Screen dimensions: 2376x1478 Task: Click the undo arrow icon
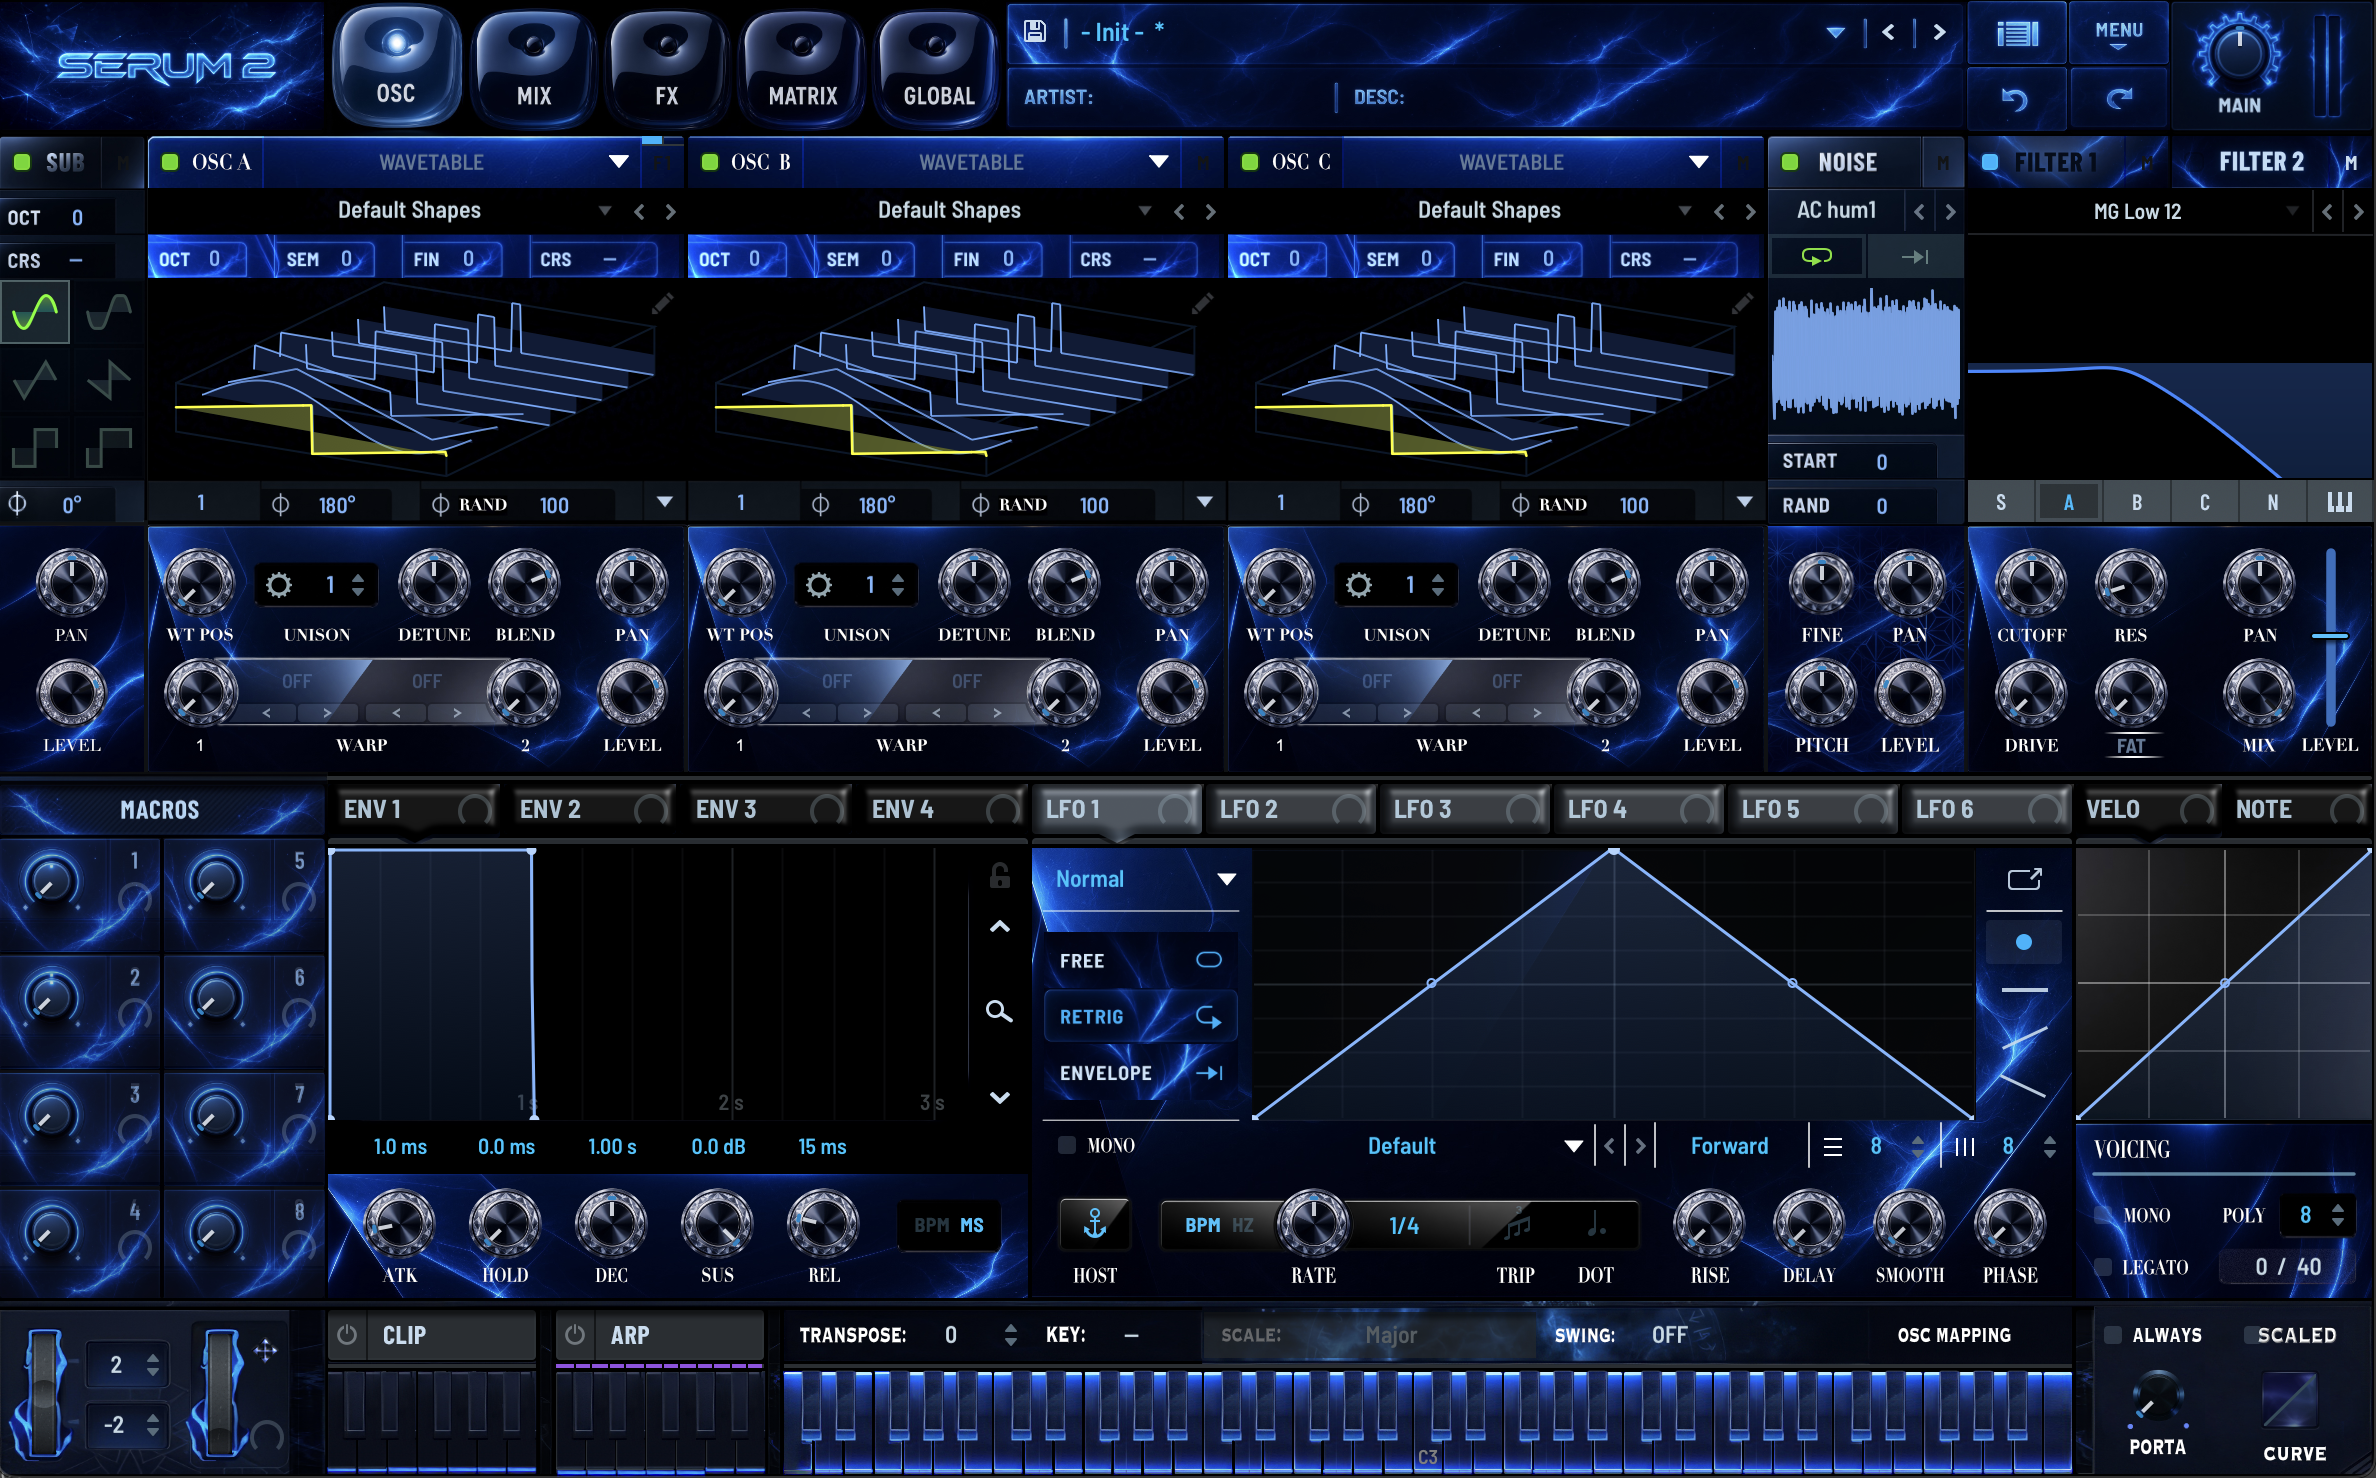tap(2015, 98)
